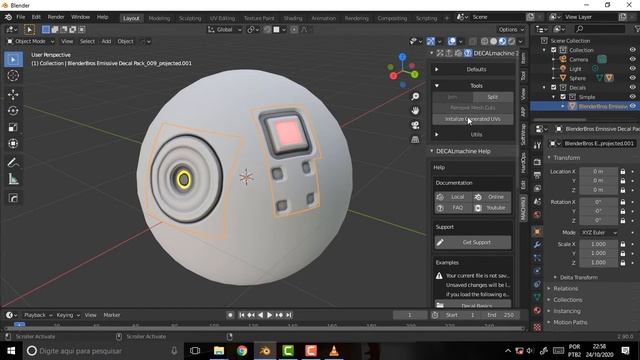The image size is (640, 360).
Task: Open Chrome from the taskbar
Action: (x=242, y=351)
